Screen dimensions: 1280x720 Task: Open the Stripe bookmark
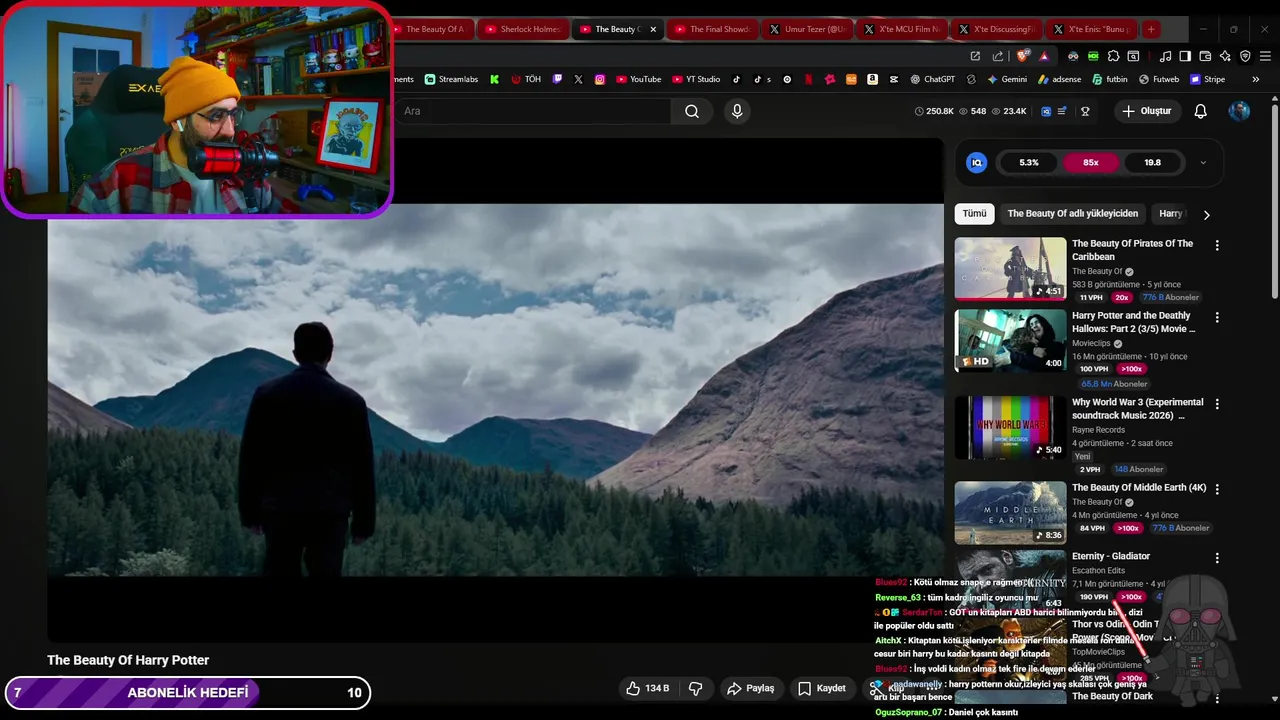click(x=1207, y=79)
